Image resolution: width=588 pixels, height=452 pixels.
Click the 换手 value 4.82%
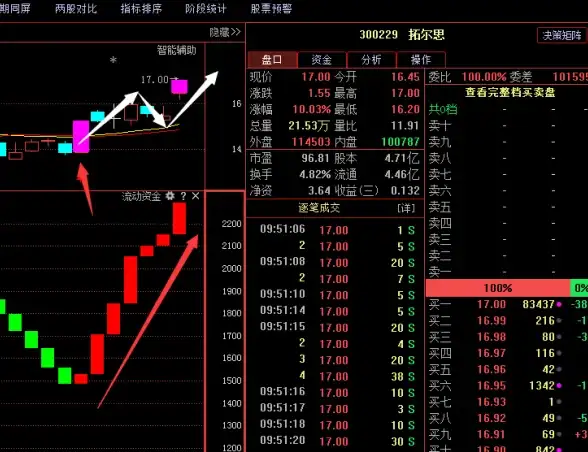tap(315, 175)
